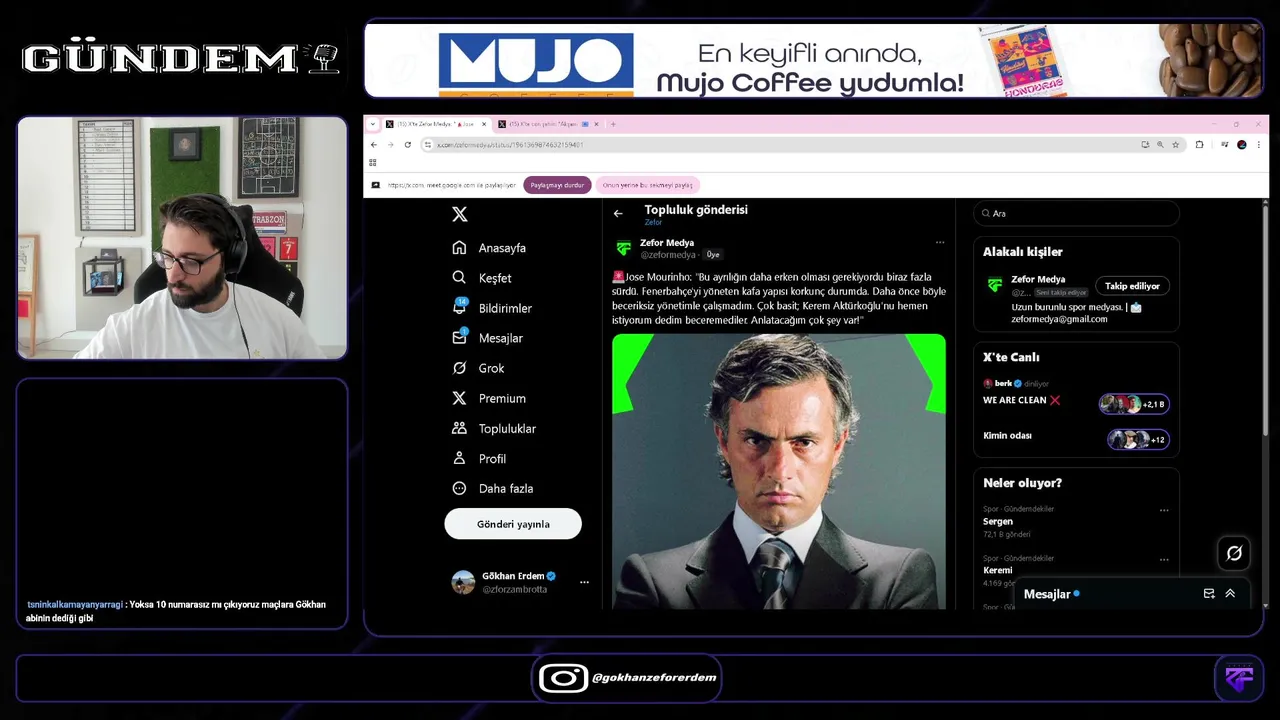Viewport: 1280px width, 720px height.
Task: Open Chrome extensions puzzle icon
Action: click(1200, 145)
